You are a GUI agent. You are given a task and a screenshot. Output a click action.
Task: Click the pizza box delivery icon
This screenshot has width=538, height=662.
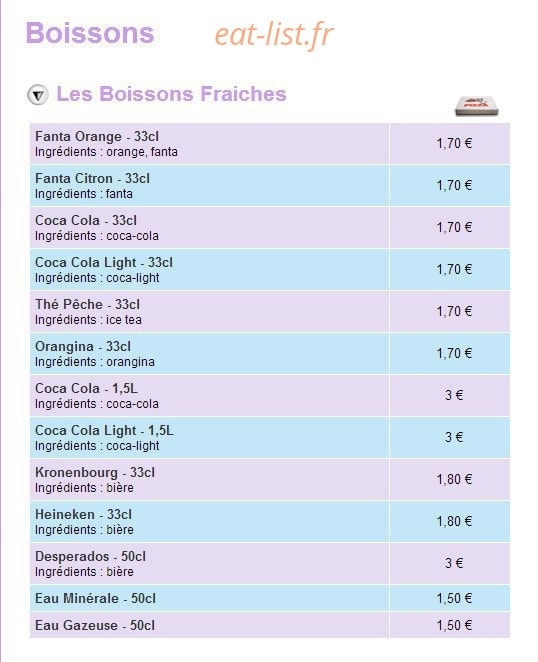[476, 106]
